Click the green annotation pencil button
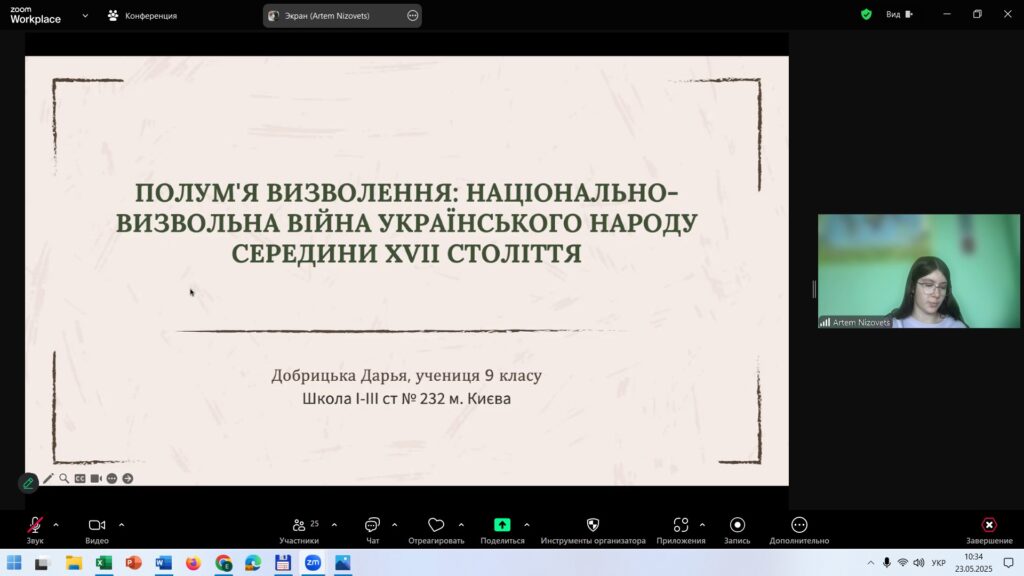 pos(28,482)
